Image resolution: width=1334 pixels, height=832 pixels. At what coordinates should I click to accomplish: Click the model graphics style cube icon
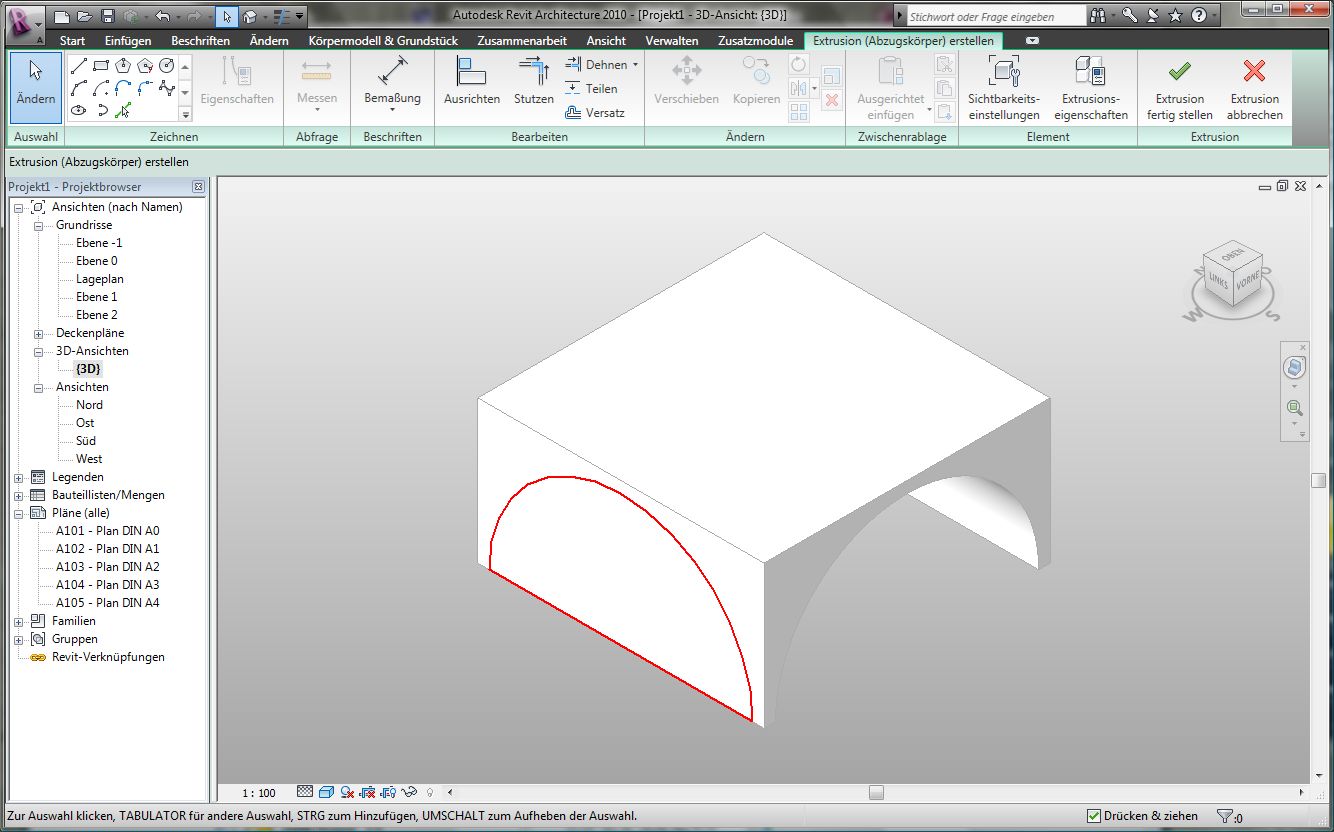[326, 793]
